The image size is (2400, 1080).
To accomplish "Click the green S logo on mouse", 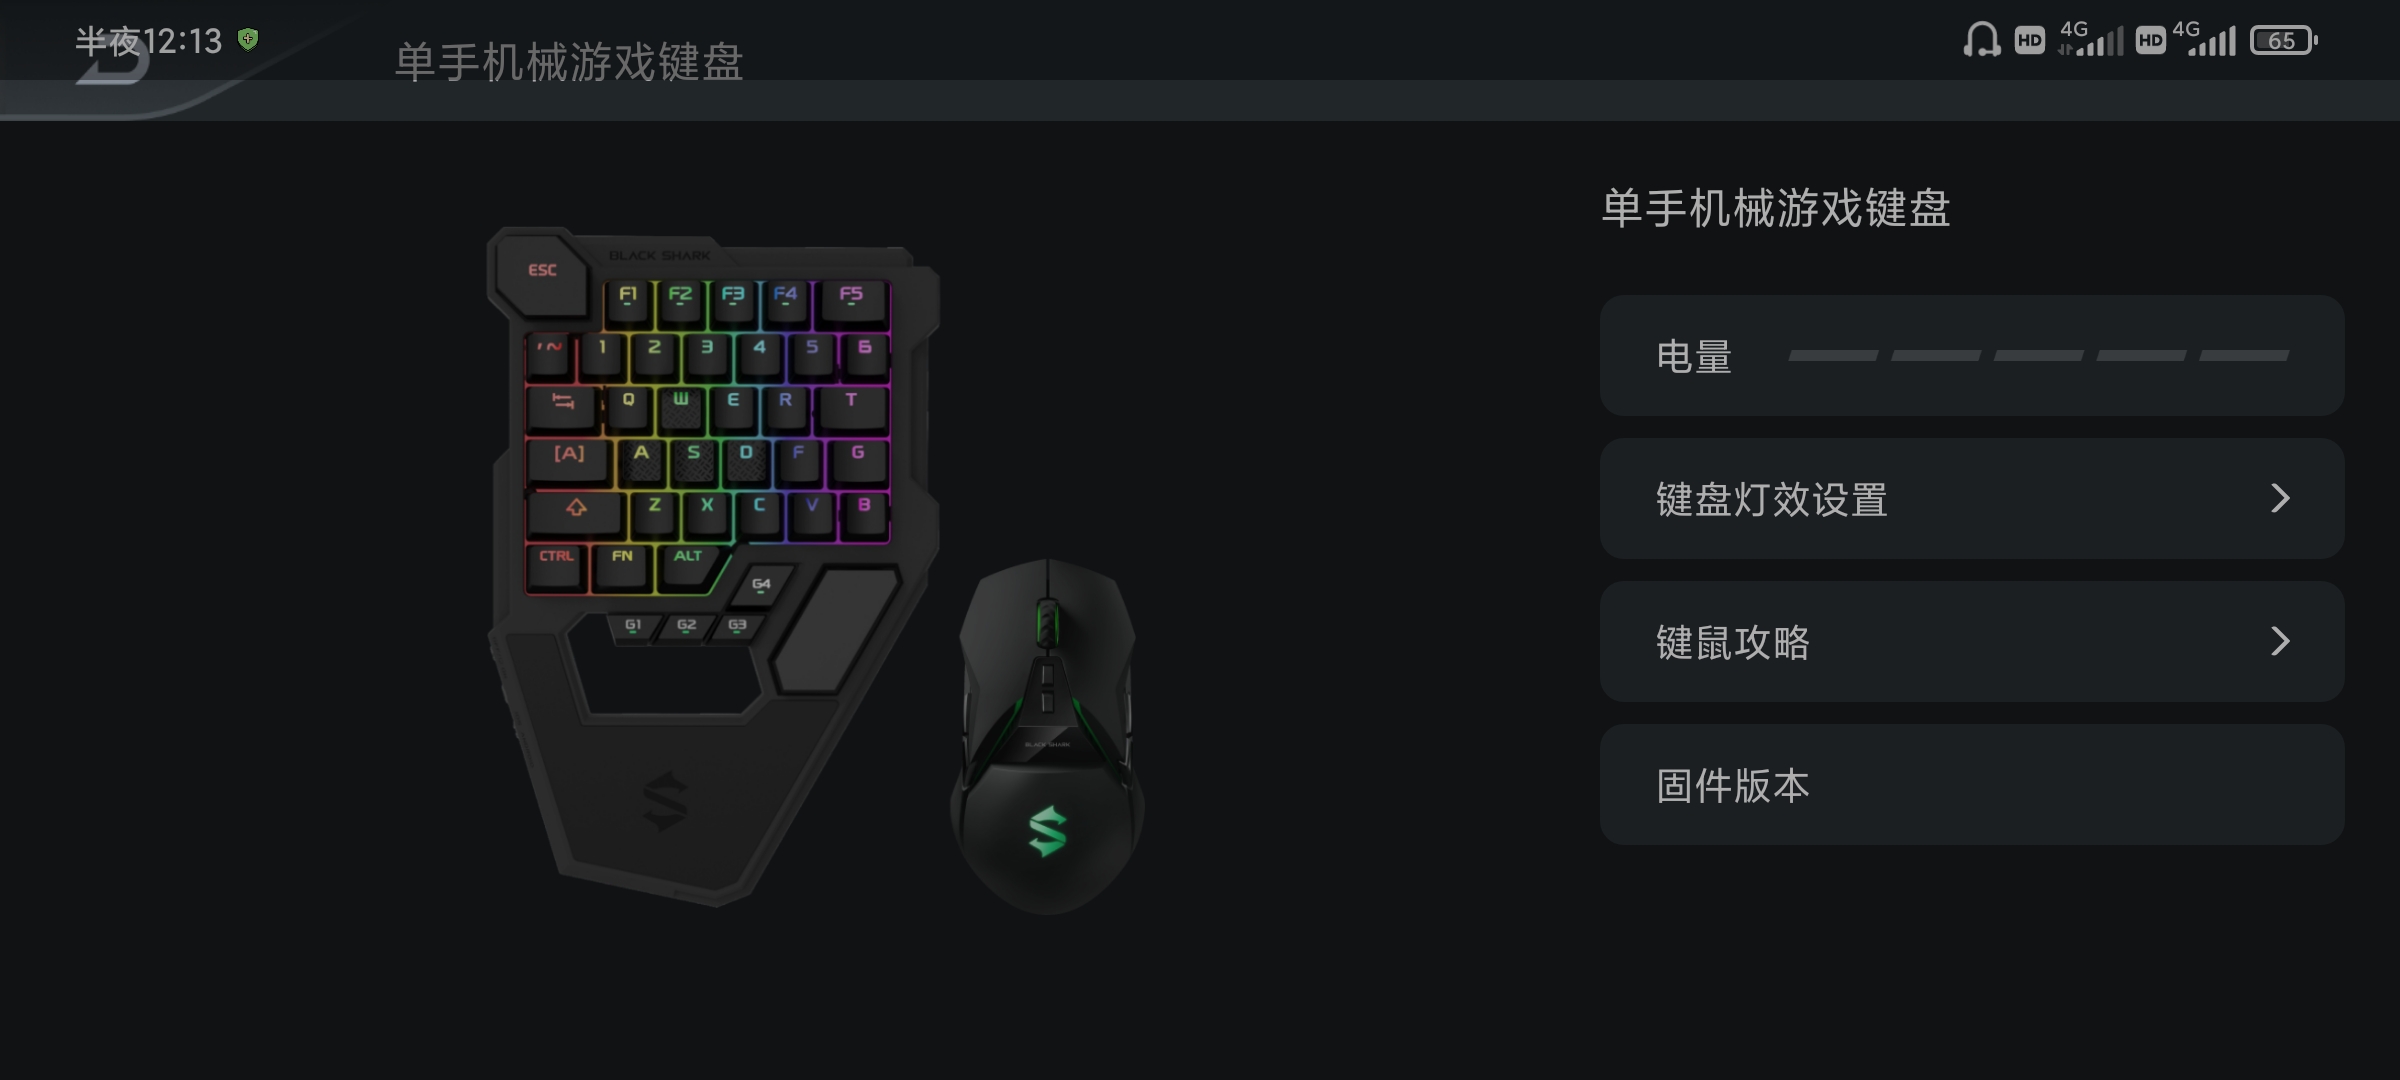I will (x=1047, y=831).
